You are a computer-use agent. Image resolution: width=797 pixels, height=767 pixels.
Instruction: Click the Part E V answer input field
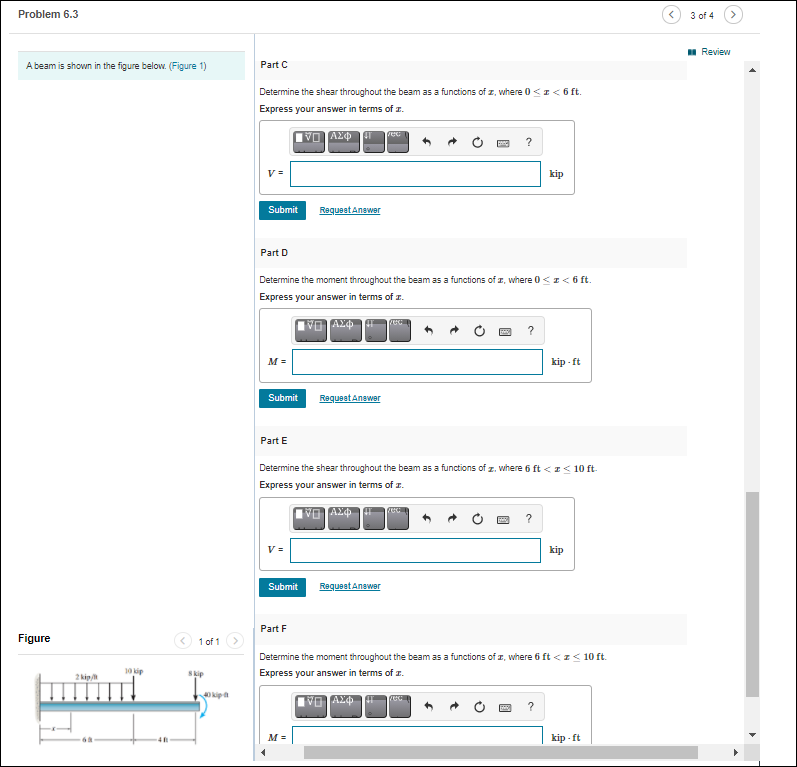point(415,550)
